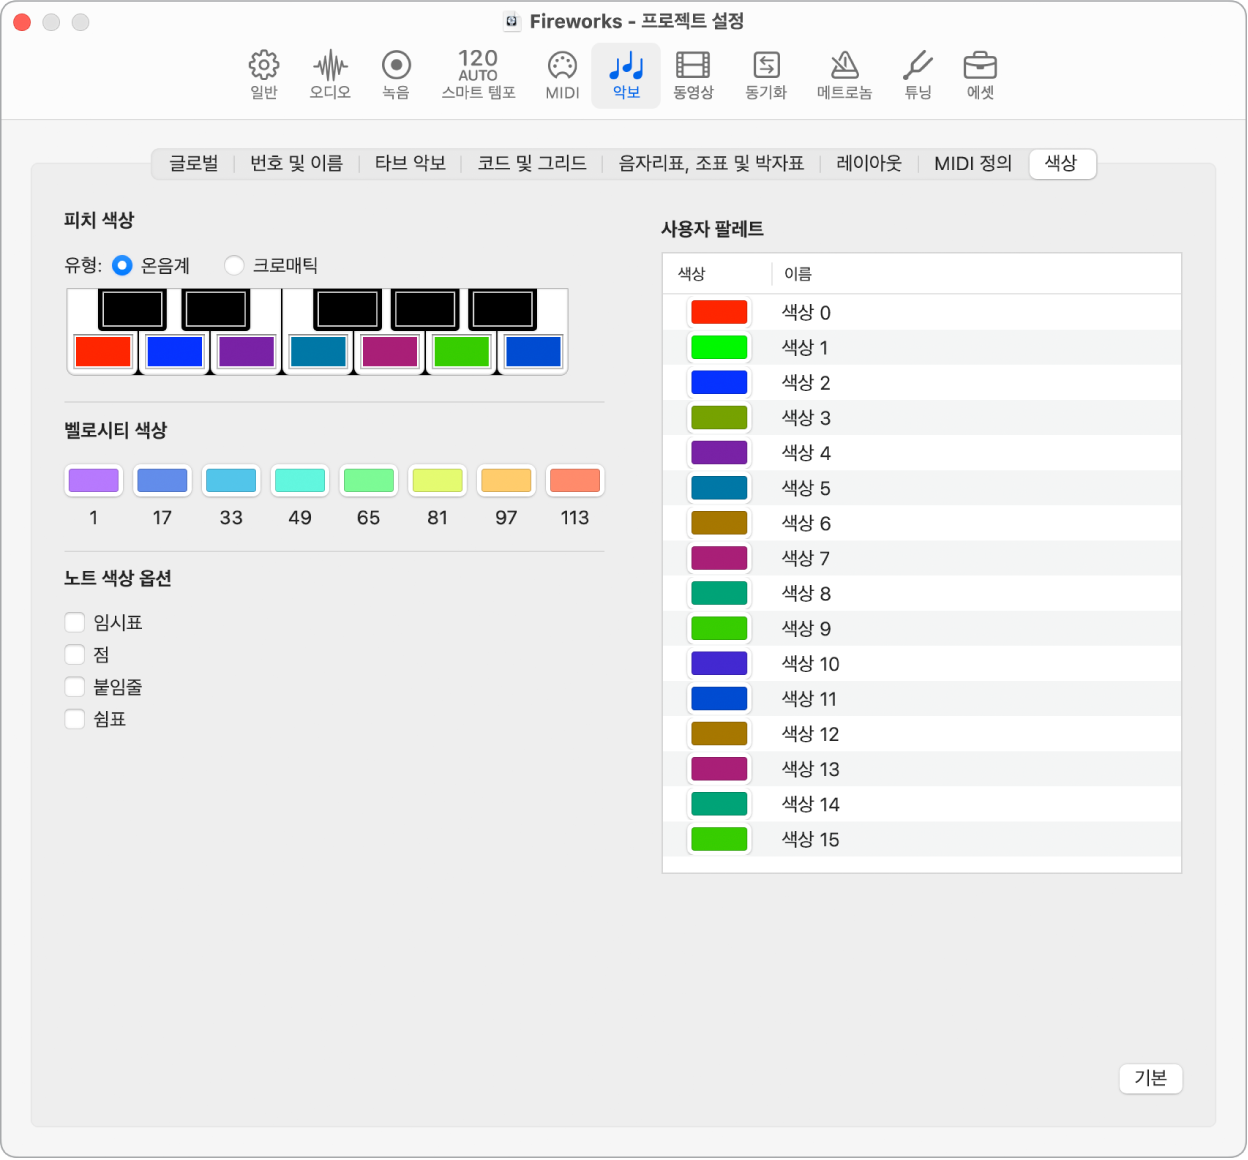Image resolution: width=1248 pixels, height=1160 pixels.
Task: Click the green pitch color on sixth white key
Action: (461, 351)
